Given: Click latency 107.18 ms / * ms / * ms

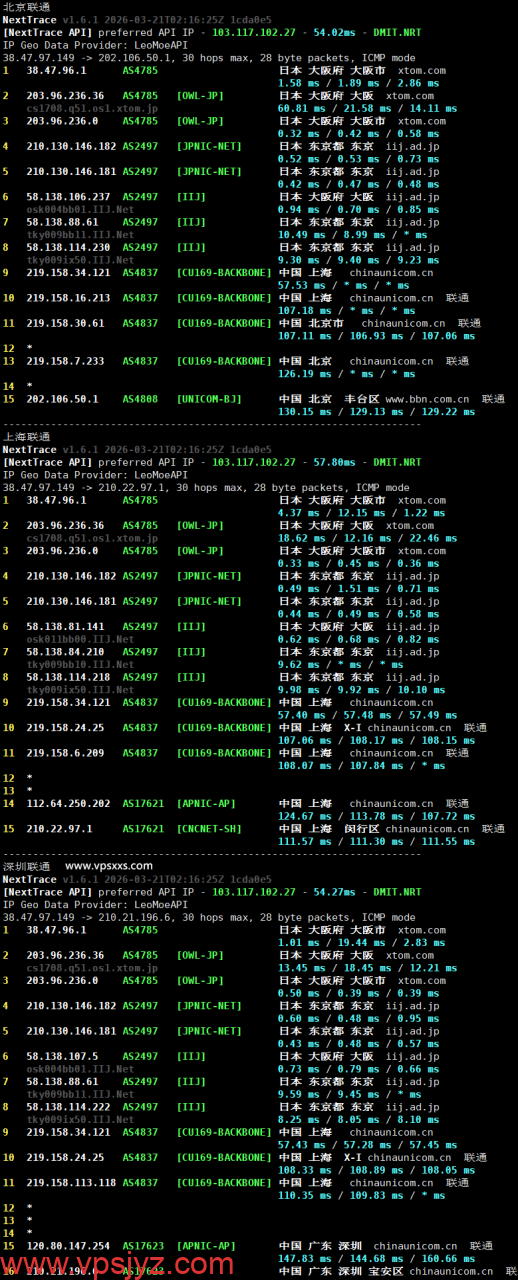Looking at the screenshot, I should (x=345, y=310).
